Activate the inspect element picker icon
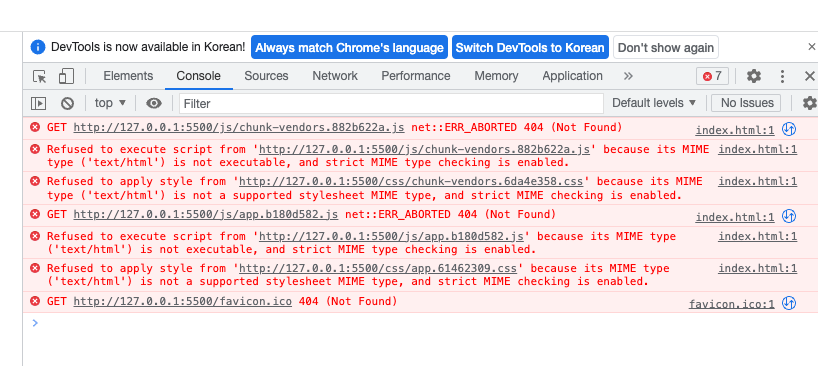Viewport: 818px width, 366px height. [x=40, y=77]
